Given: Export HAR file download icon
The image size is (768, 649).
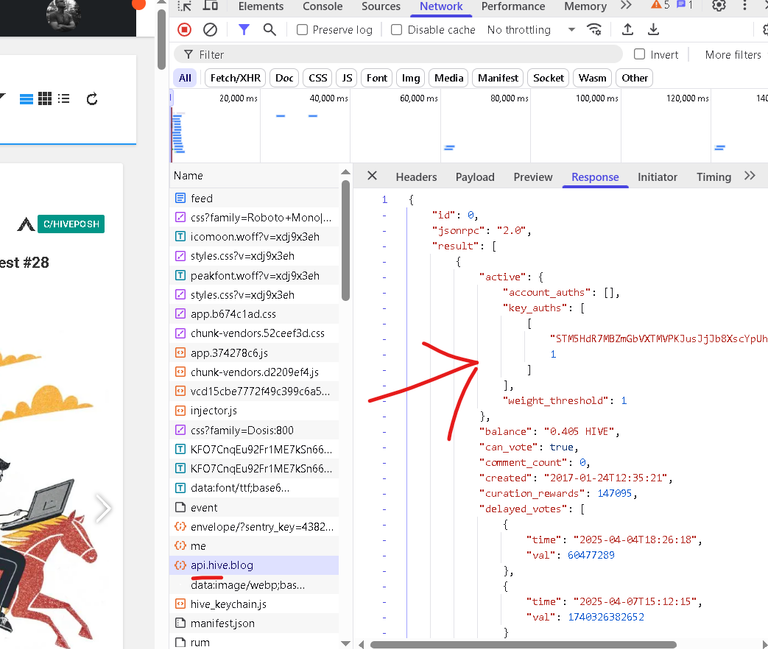Looking at the screenshot, I should tap(653, 30).
